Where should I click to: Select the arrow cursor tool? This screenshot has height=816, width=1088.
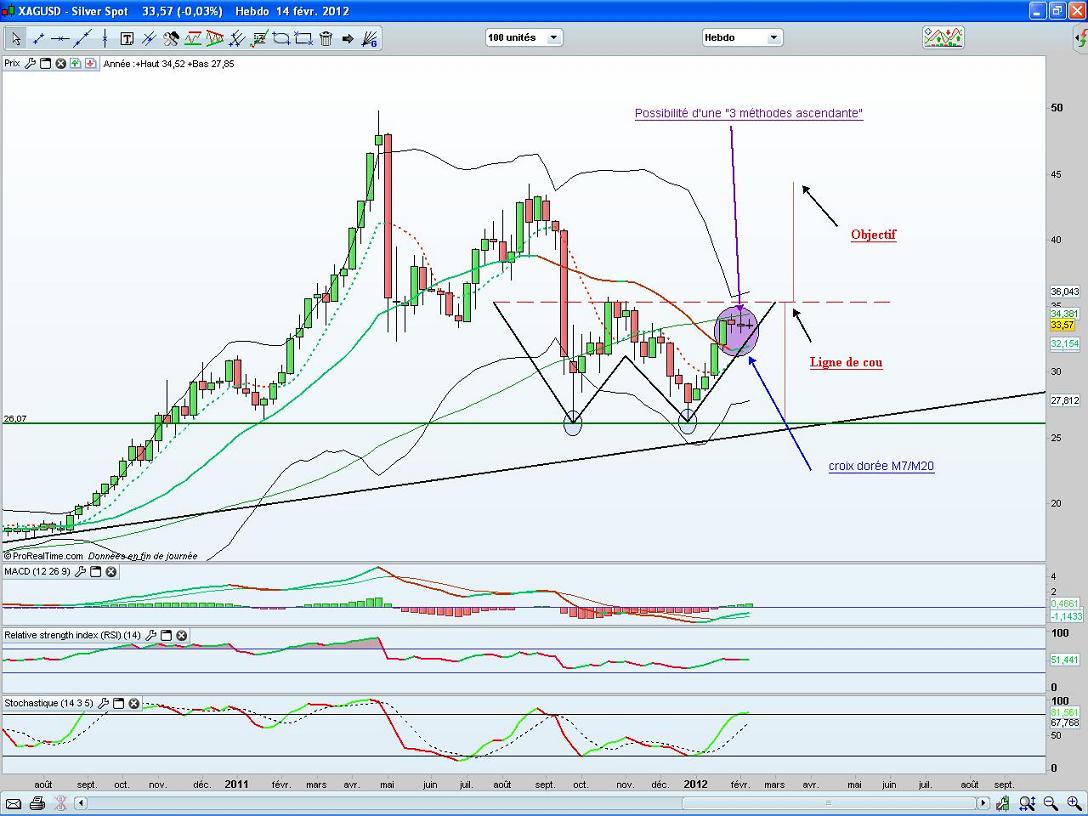(16, 39)
